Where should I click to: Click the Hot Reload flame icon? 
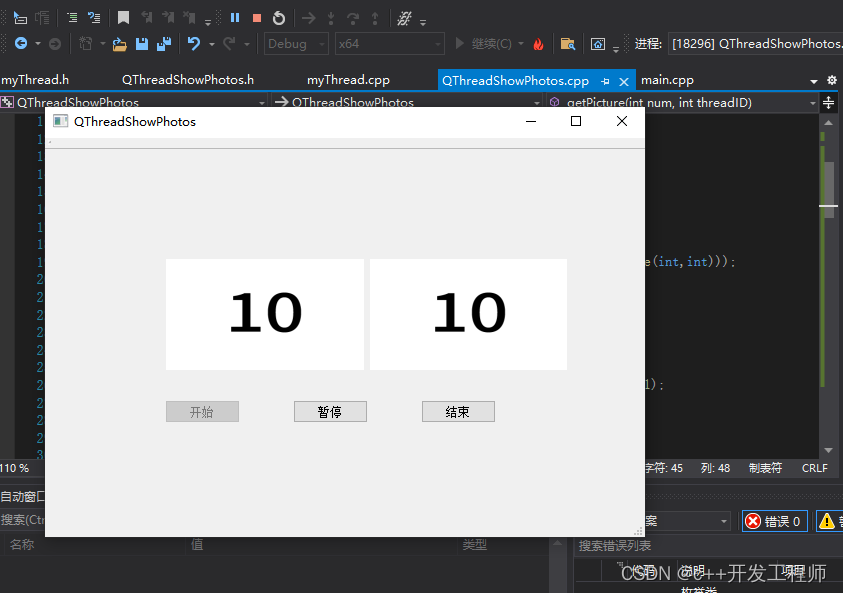[538, 43]
